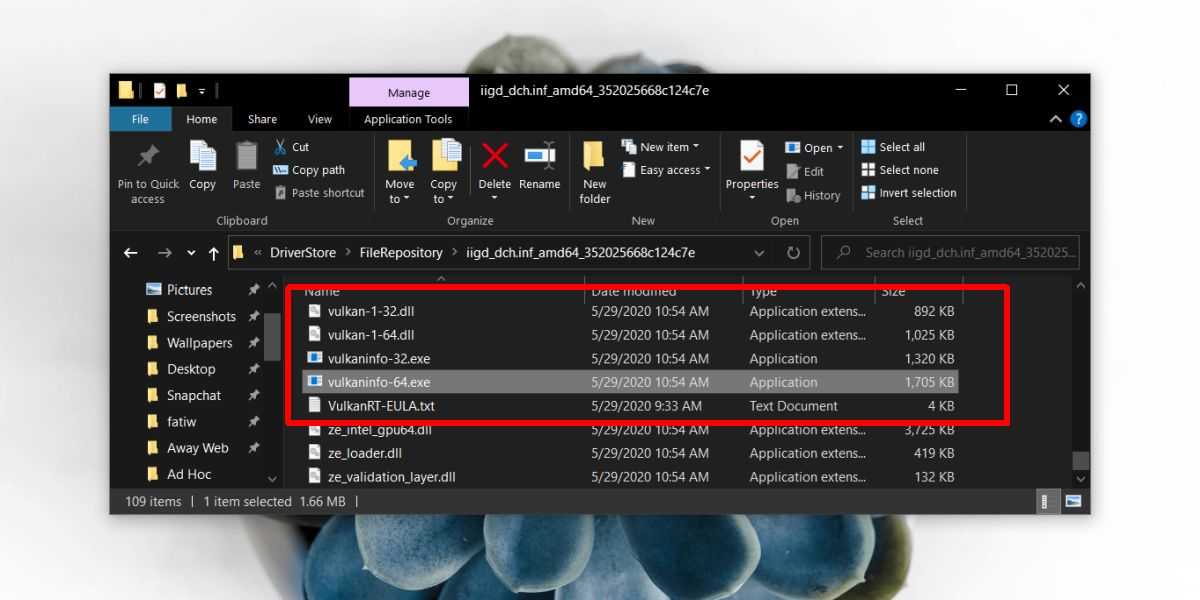Image resolution: width=1200 pixels, height=600 pixels.
Task: Expand address bar history dropdown chevron
Action: (x=759, y=253)
